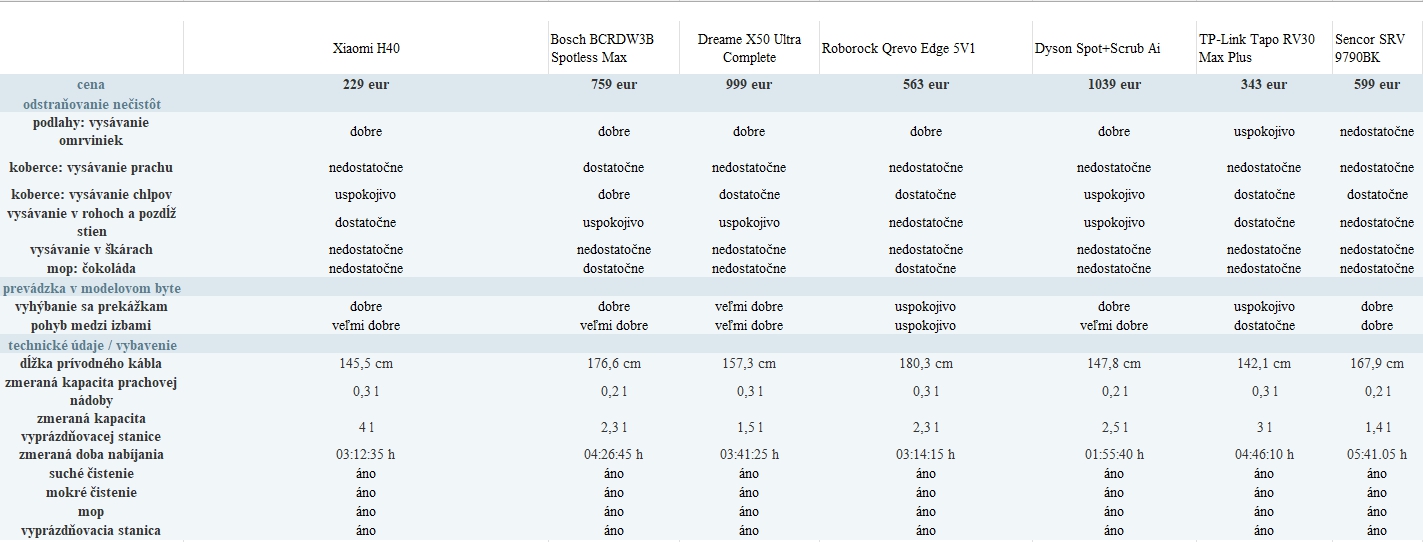Select 'vysávanie v rohoch a pozdĺž stien' label
Screen dimensions: 1423x542
point(91,222)
